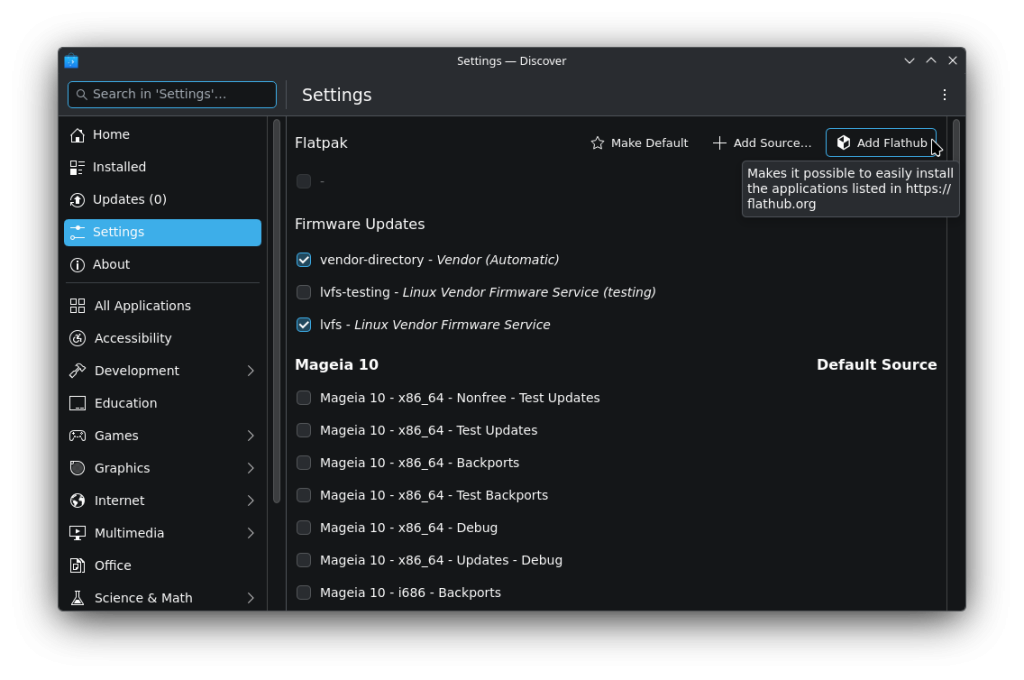Browse All Applications

(163, 306)
